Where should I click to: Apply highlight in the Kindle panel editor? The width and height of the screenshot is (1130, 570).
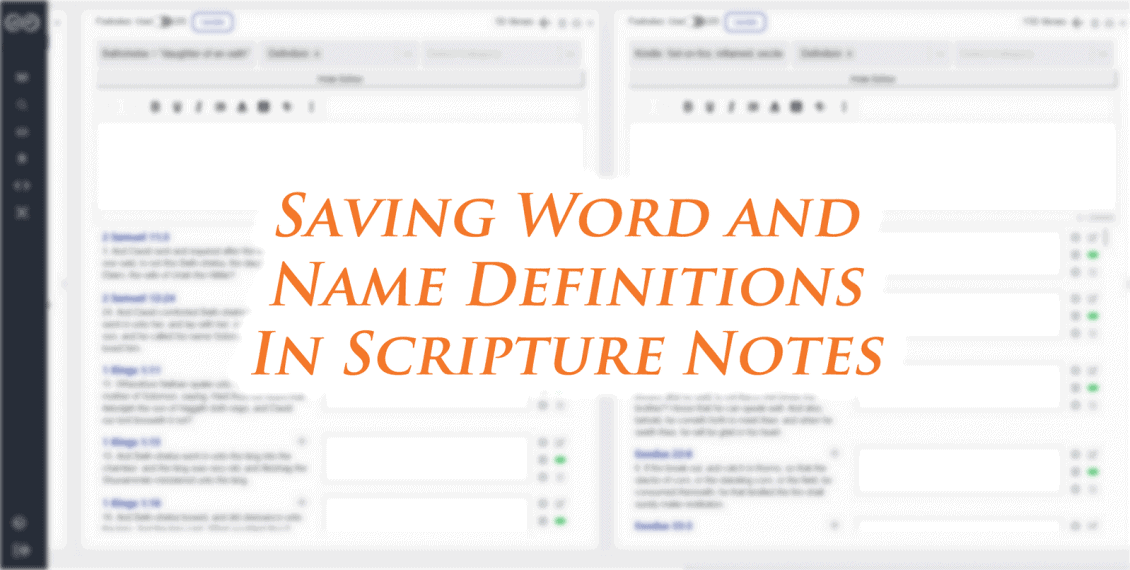point(797,107)
